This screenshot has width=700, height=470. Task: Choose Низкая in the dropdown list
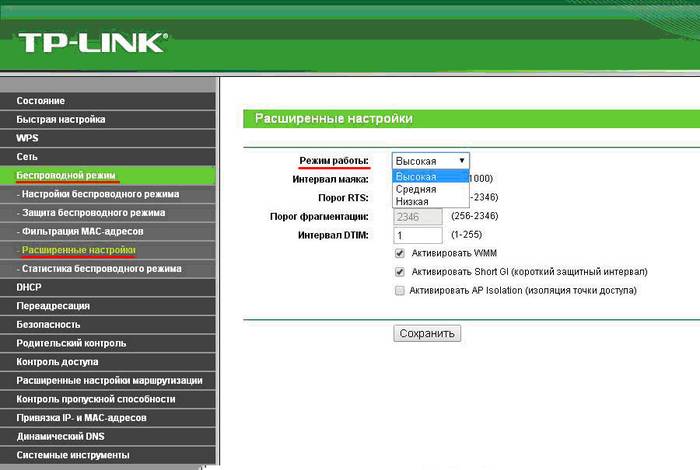click(413, 201)
